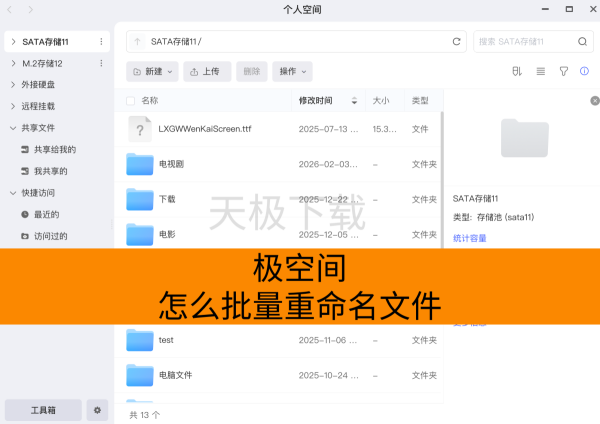Switch to list view using the layout icon
Image resolution: width=600 pixels, height=424 pixels.
point(541,72)
